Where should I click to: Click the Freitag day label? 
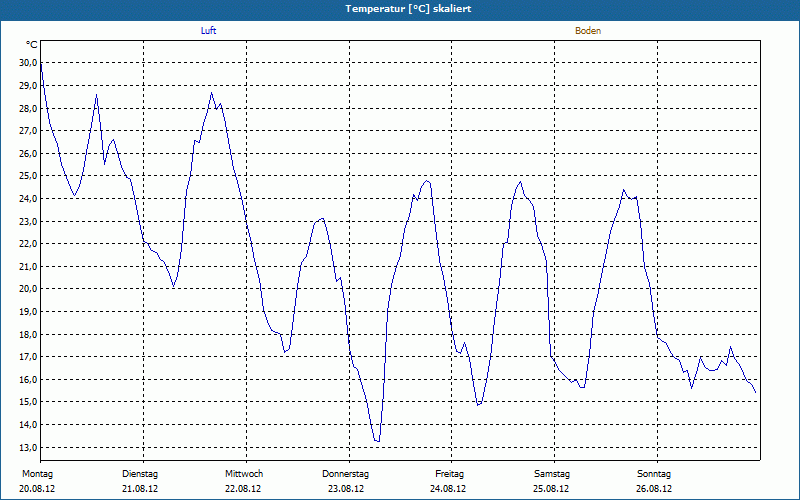pos(449,474)
